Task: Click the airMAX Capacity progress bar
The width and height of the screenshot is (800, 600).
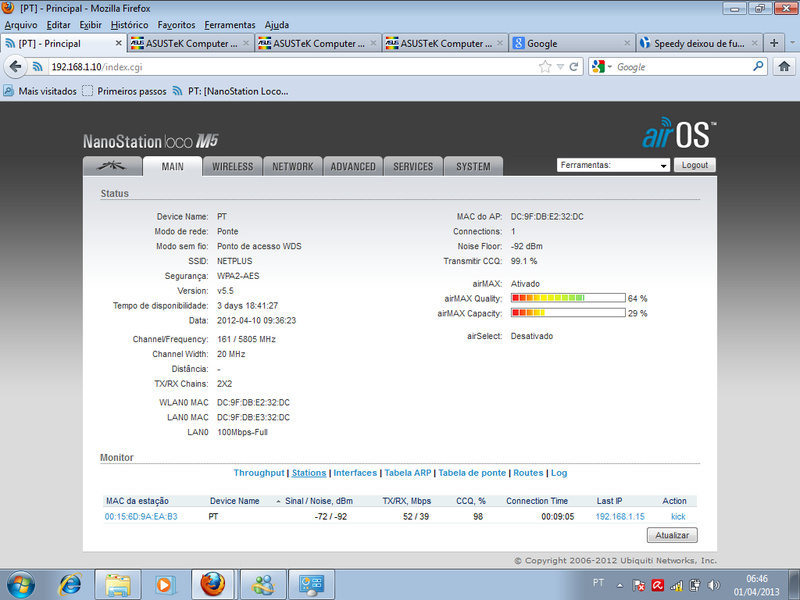Action: click(x=568, y=313)
